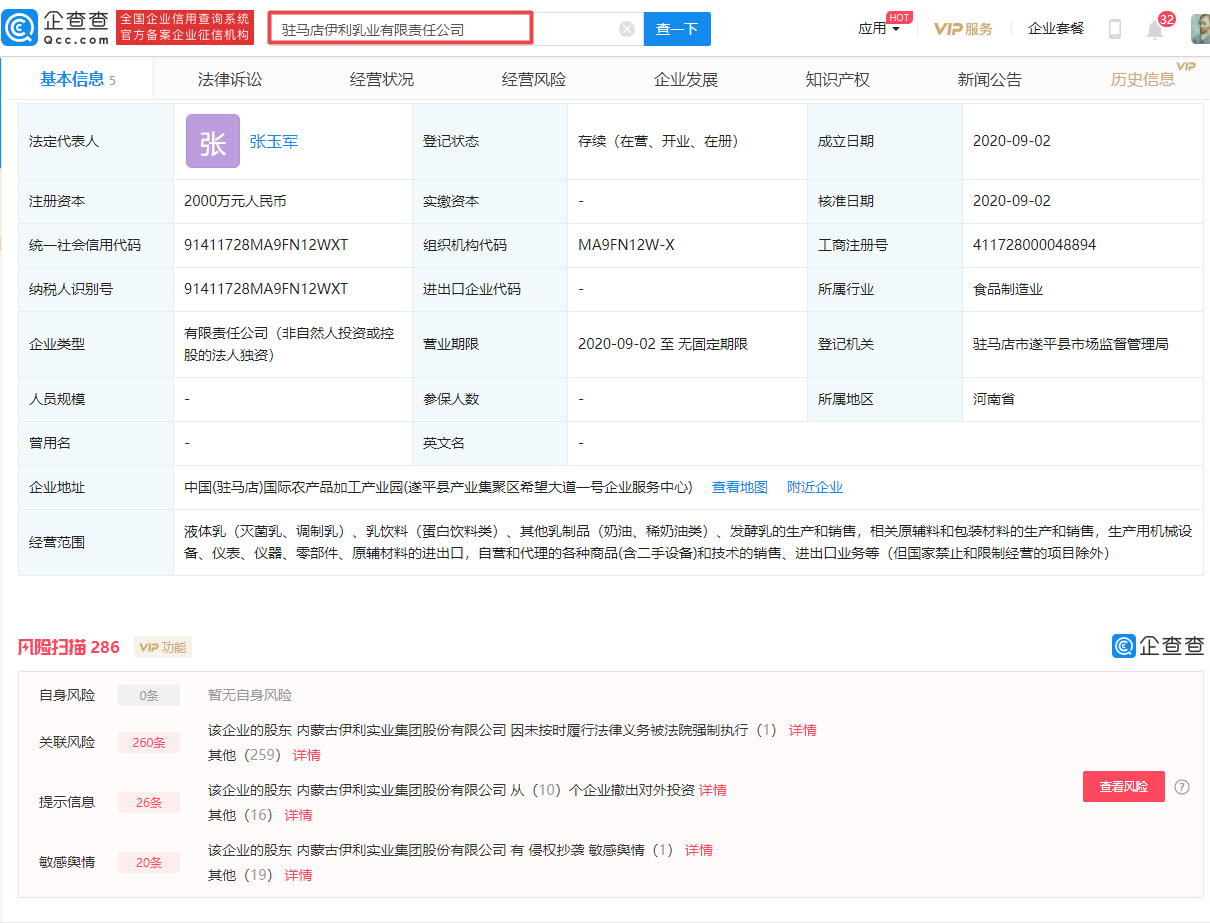The height and width of the screenshot is (923, 1210).
Task: Open the mobile phone app icon
Action: point(1115,29)
